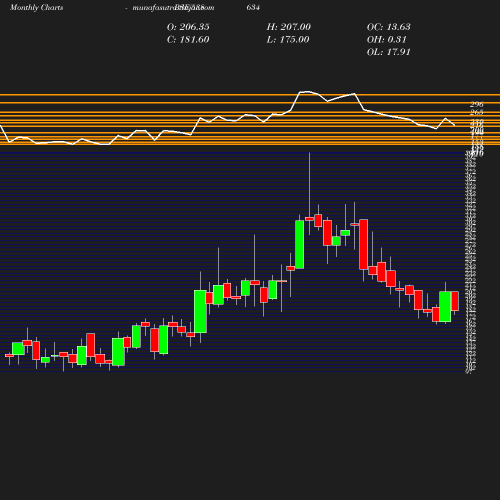This screenshot has height=500, width=500.
Task: Click the "Monthly Charts" title text
Action: coord(37,7)
